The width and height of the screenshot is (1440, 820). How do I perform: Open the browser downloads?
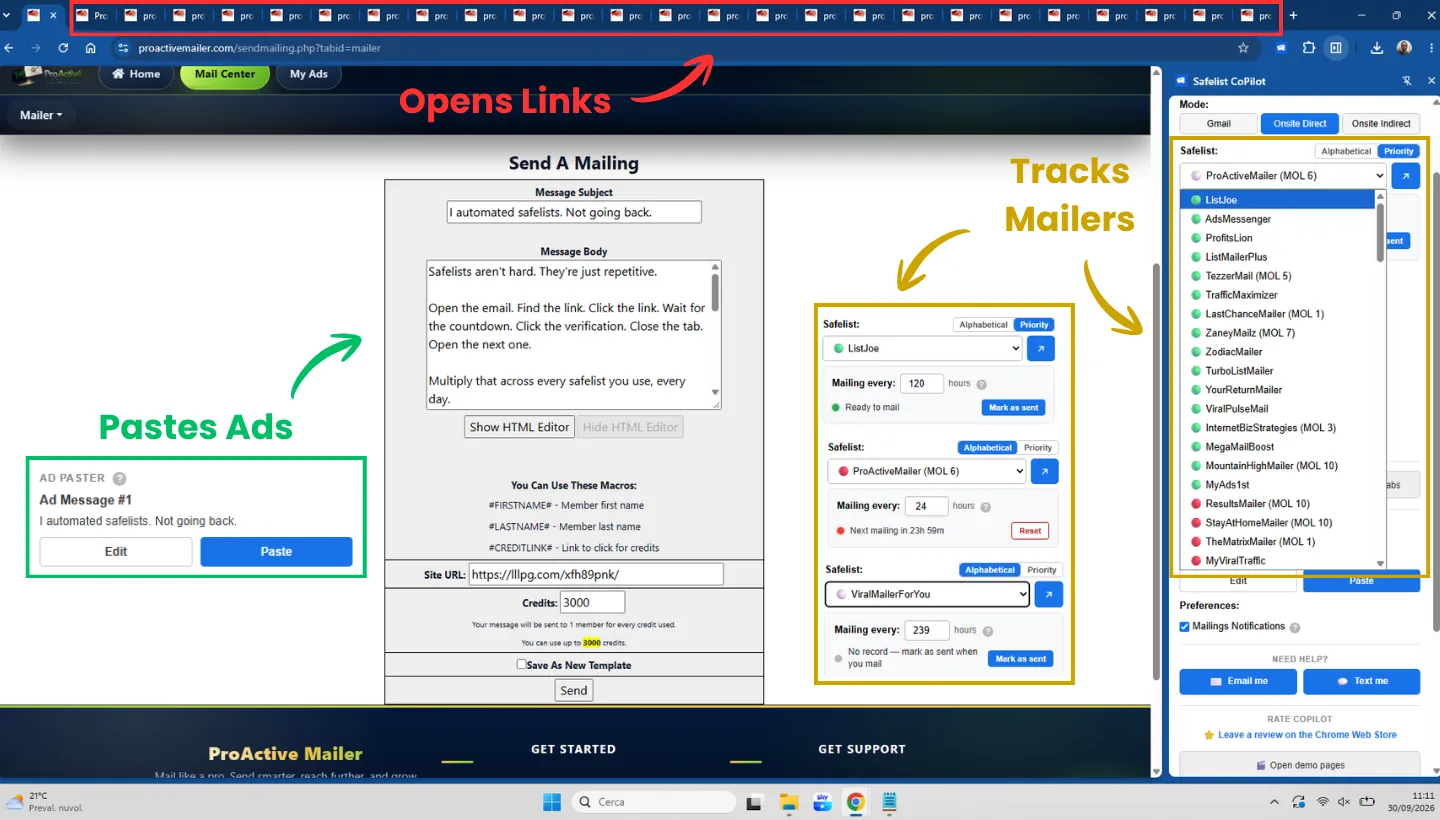click(x=1377, y=48)
